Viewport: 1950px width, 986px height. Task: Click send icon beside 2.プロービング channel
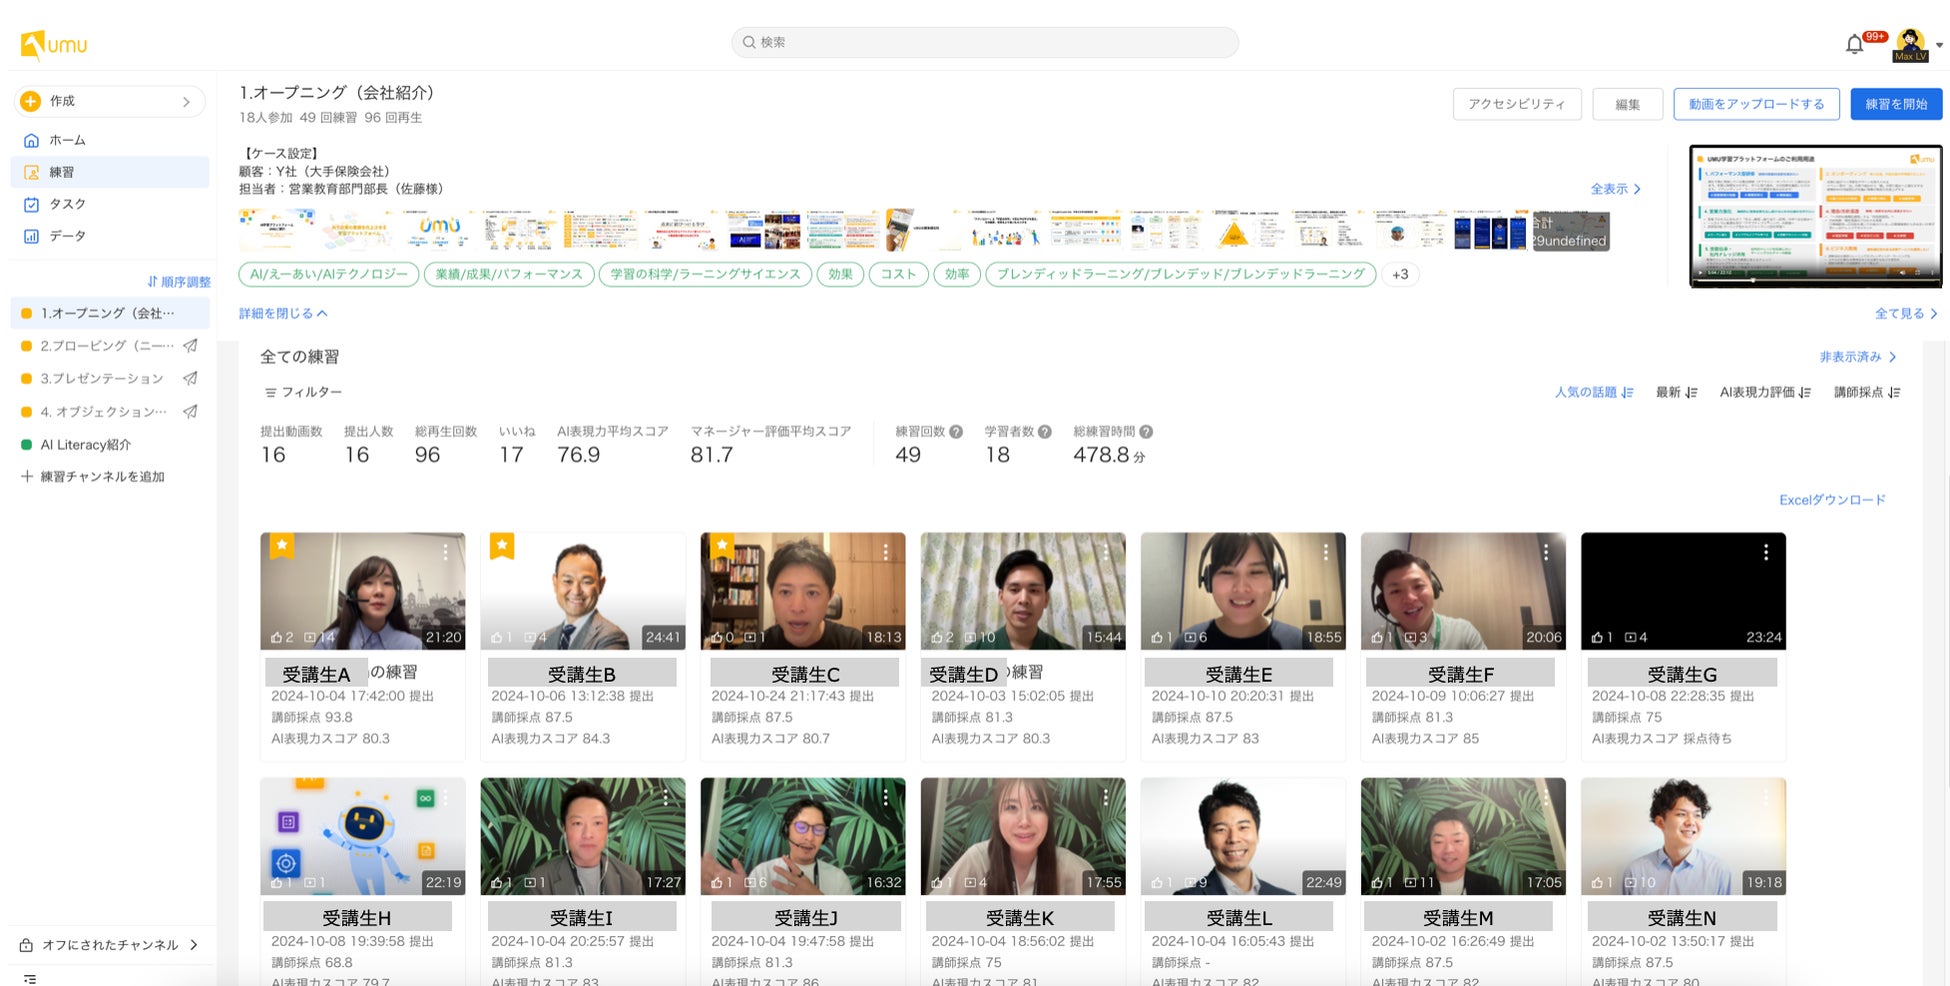point(190,346)
